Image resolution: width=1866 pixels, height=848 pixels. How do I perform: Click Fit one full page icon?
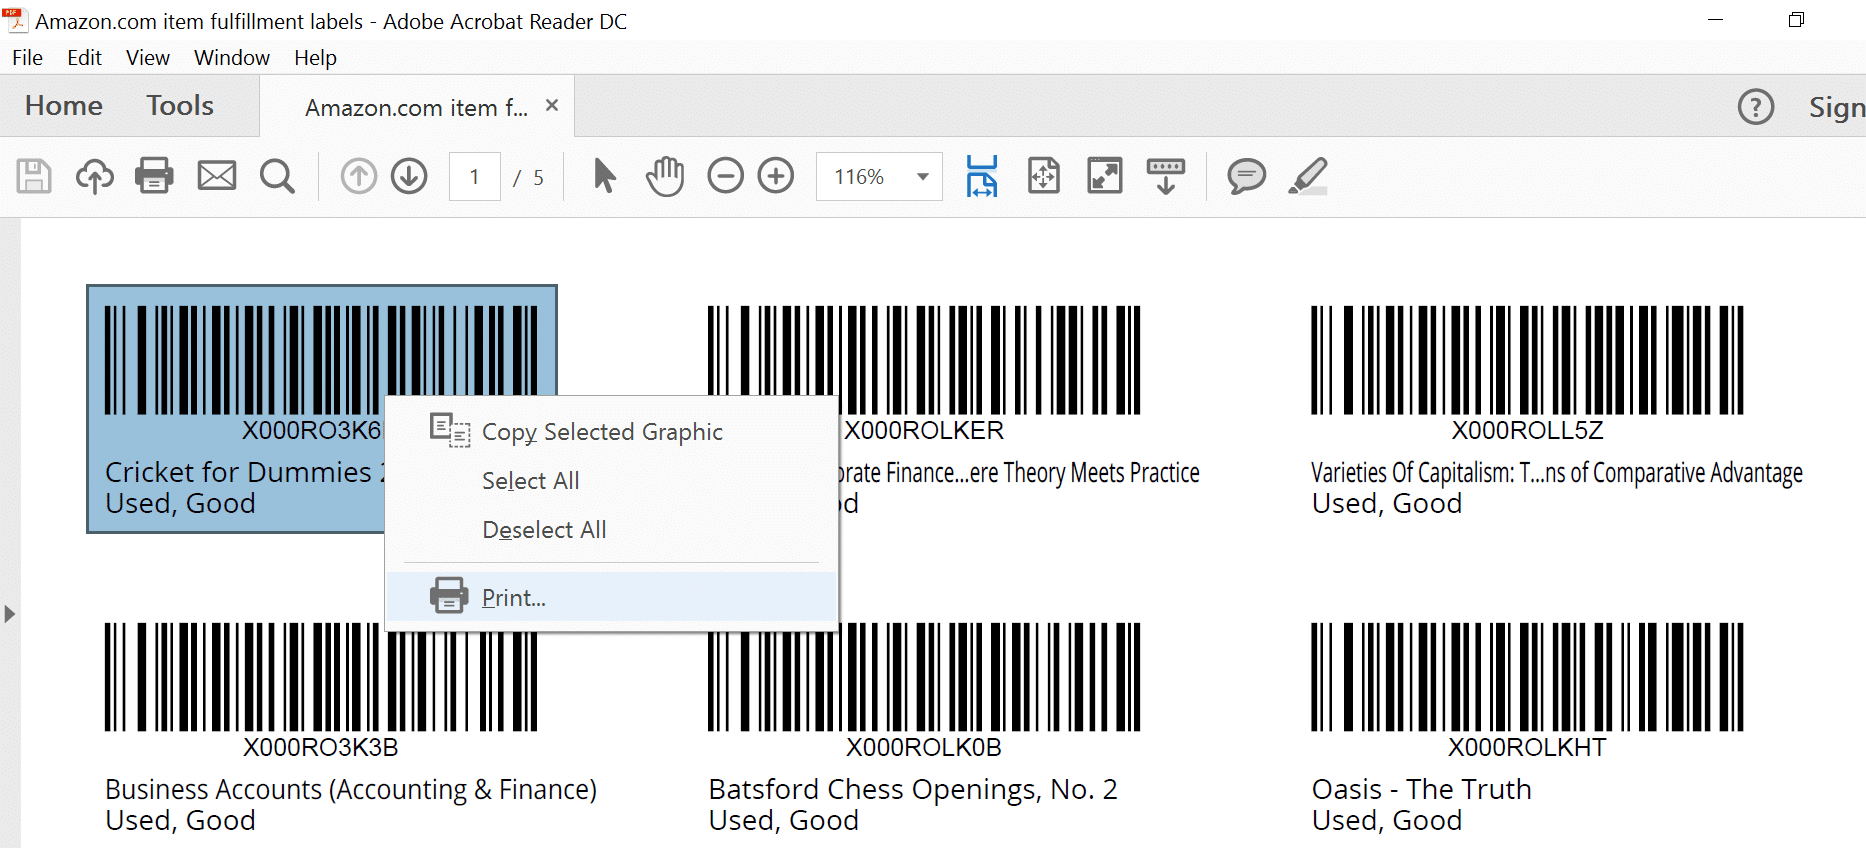click(x=1044, y=176)
